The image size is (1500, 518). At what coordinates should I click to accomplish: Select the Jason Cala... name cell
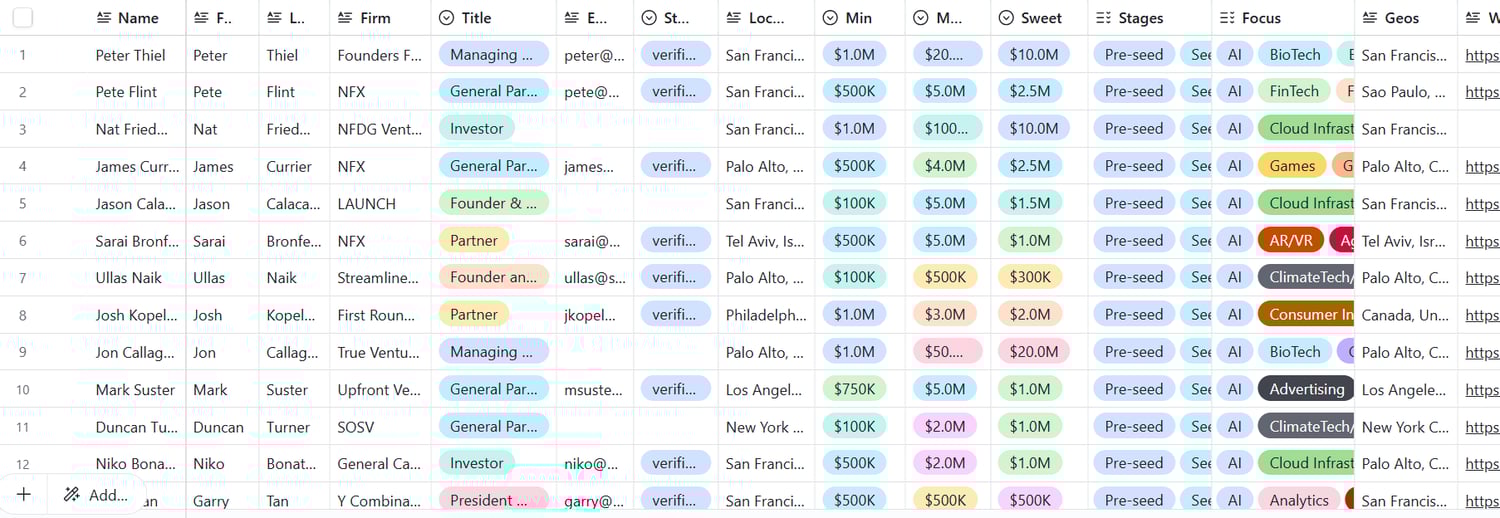(x=138, y=204)
